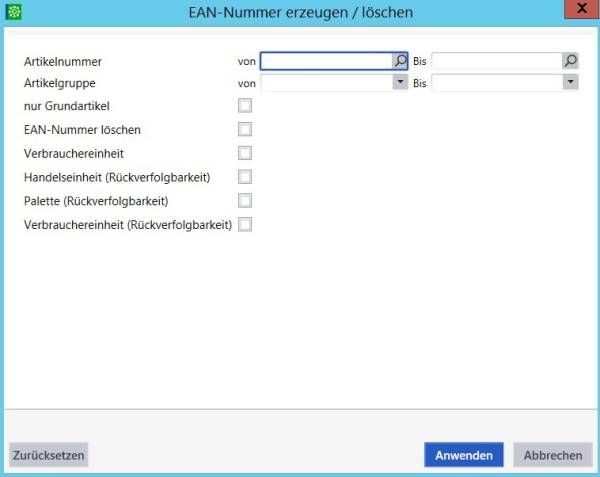The height and width of the screenshot is (477, 600).
Task: Close the EAN-Nummer erzeugen dialog
Action: point(582,9)
